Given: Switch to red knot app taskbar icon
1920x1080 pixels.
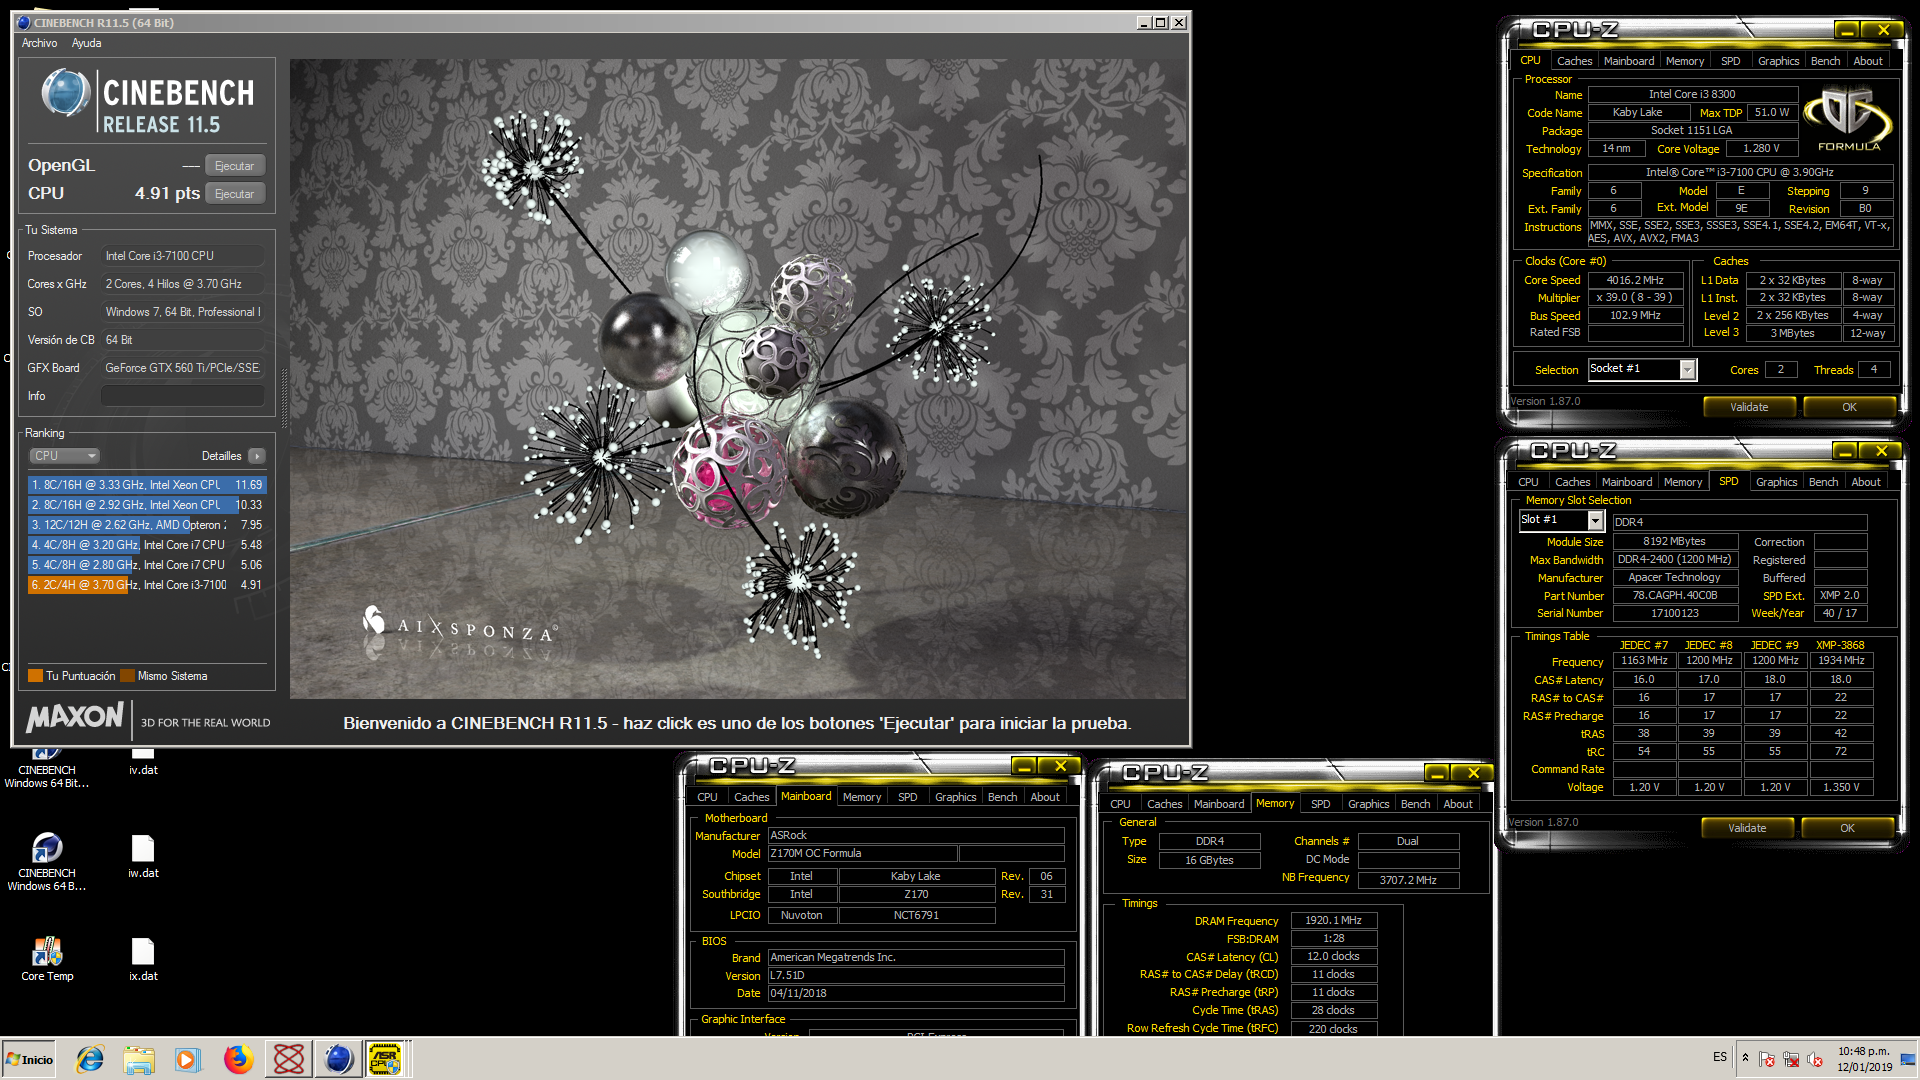Looking at the screenshot, I should (x=289, y=1059).
